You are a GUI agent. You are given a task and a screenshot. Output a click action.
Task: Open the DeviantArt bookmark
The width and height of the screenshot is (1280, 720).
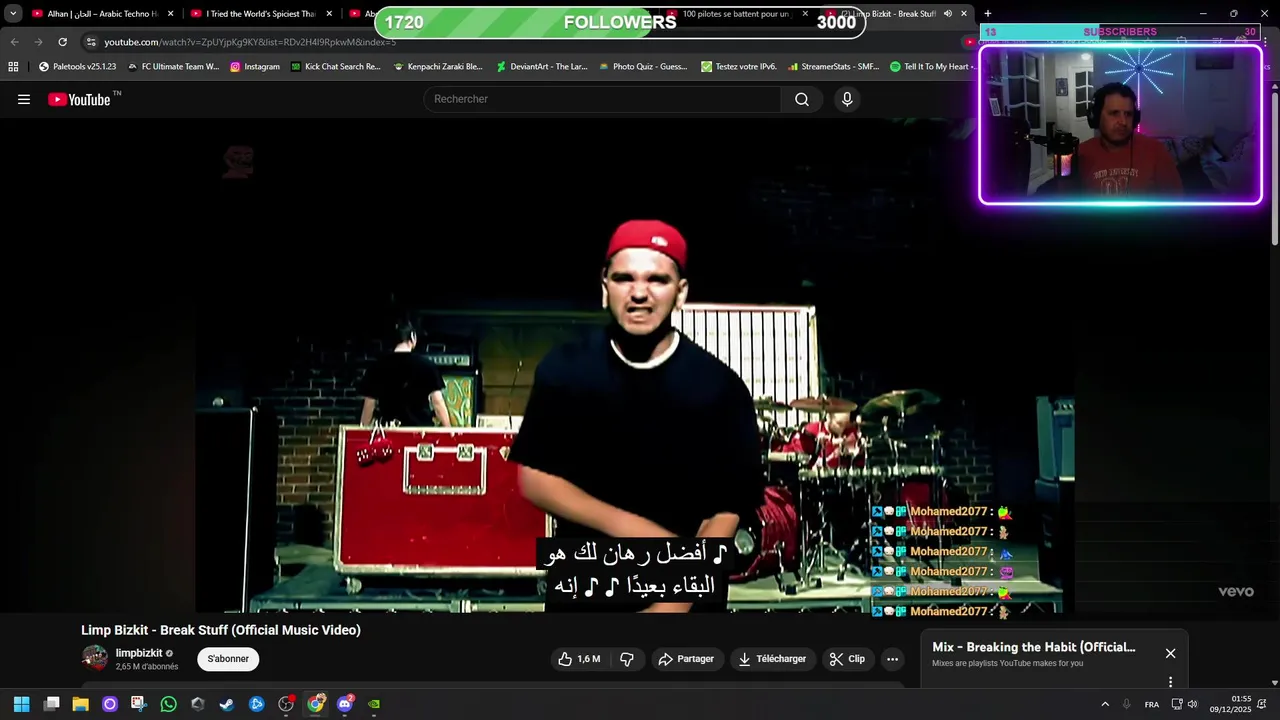click(542, 67)
